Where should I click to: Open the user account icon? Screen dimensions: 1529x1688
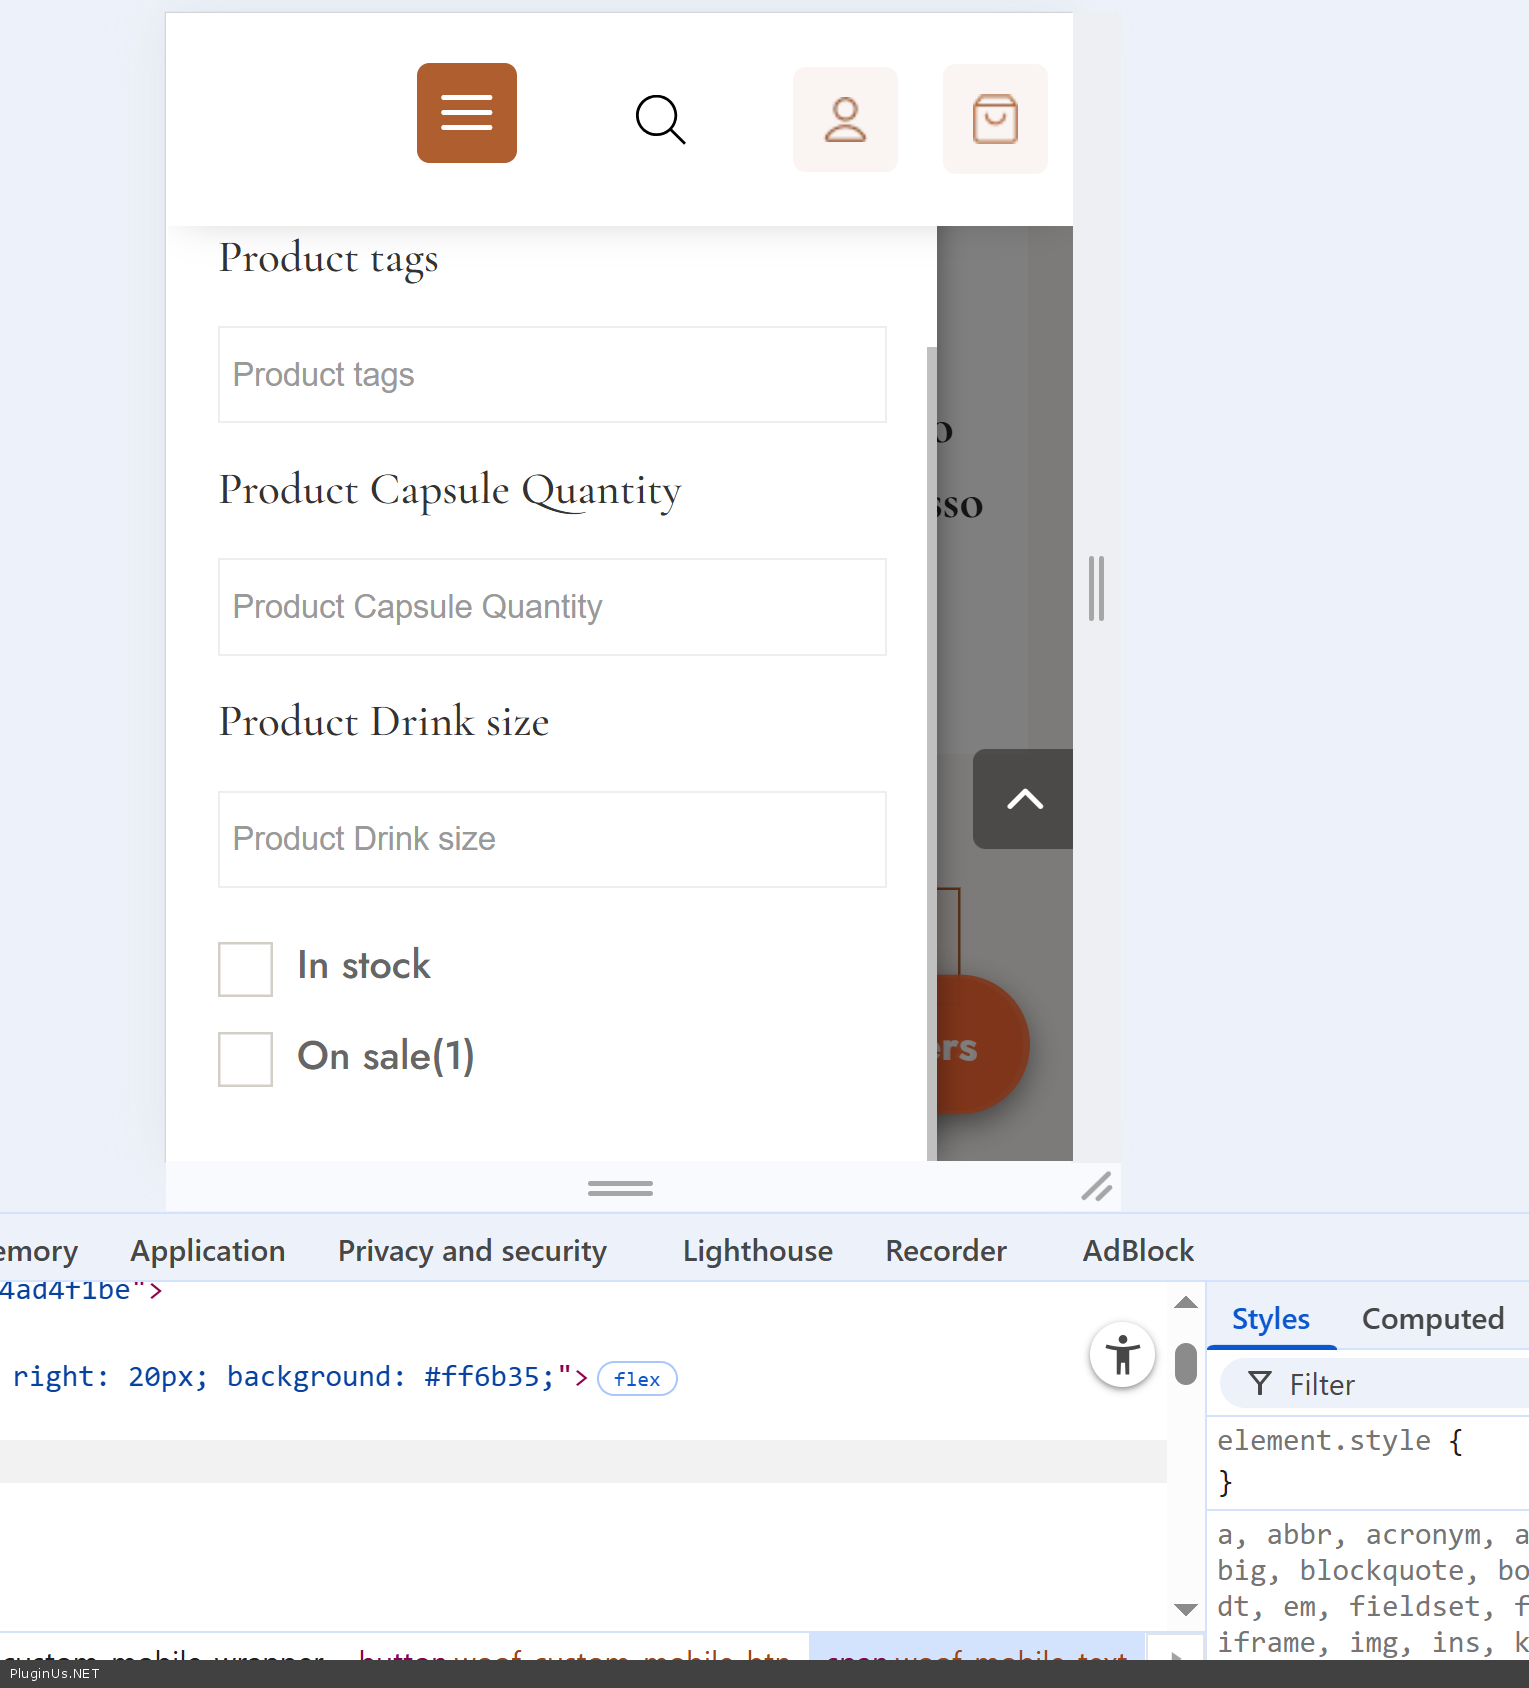845,120
